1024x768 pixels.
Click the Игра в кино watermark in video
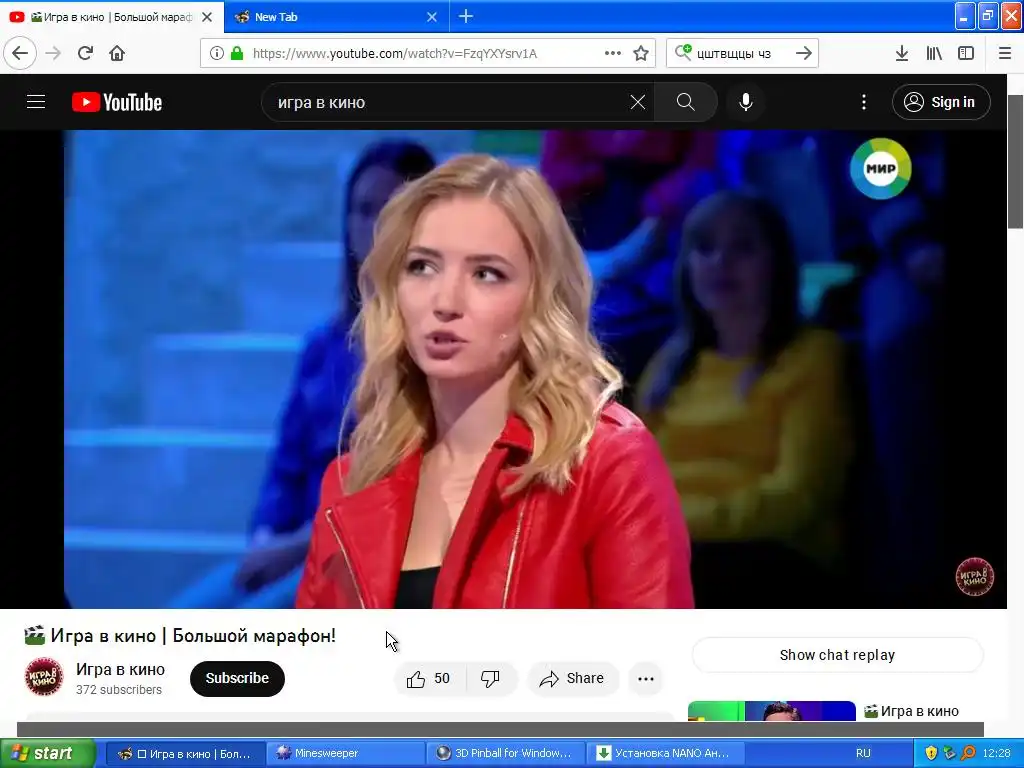coord(974,576)
